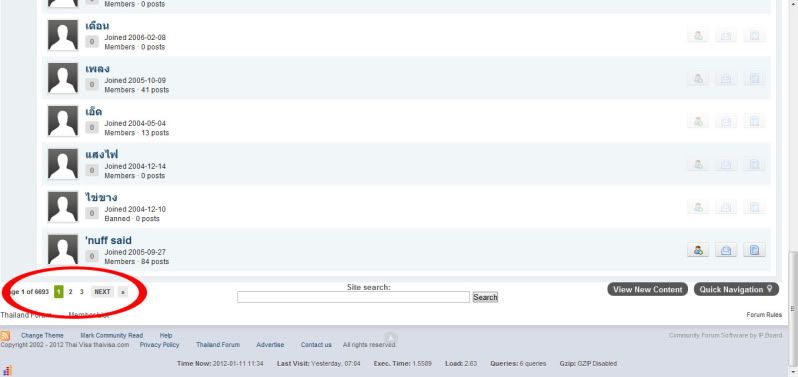This screenshot has width=798, height=377.
Task: Add 'nuff said as a friend
Action: (x=698, y=250)
